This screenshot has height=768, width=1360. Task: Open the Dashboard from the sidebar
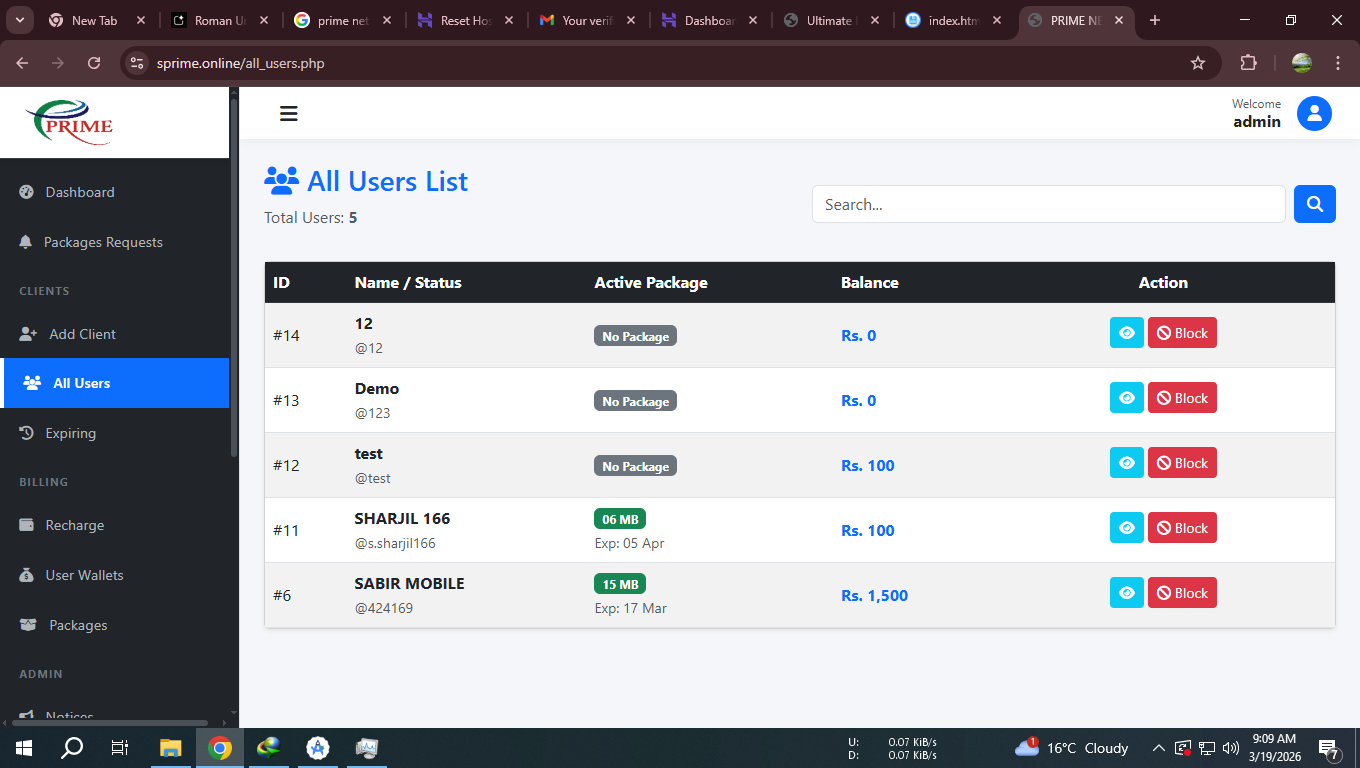click(x=80, y=192)
